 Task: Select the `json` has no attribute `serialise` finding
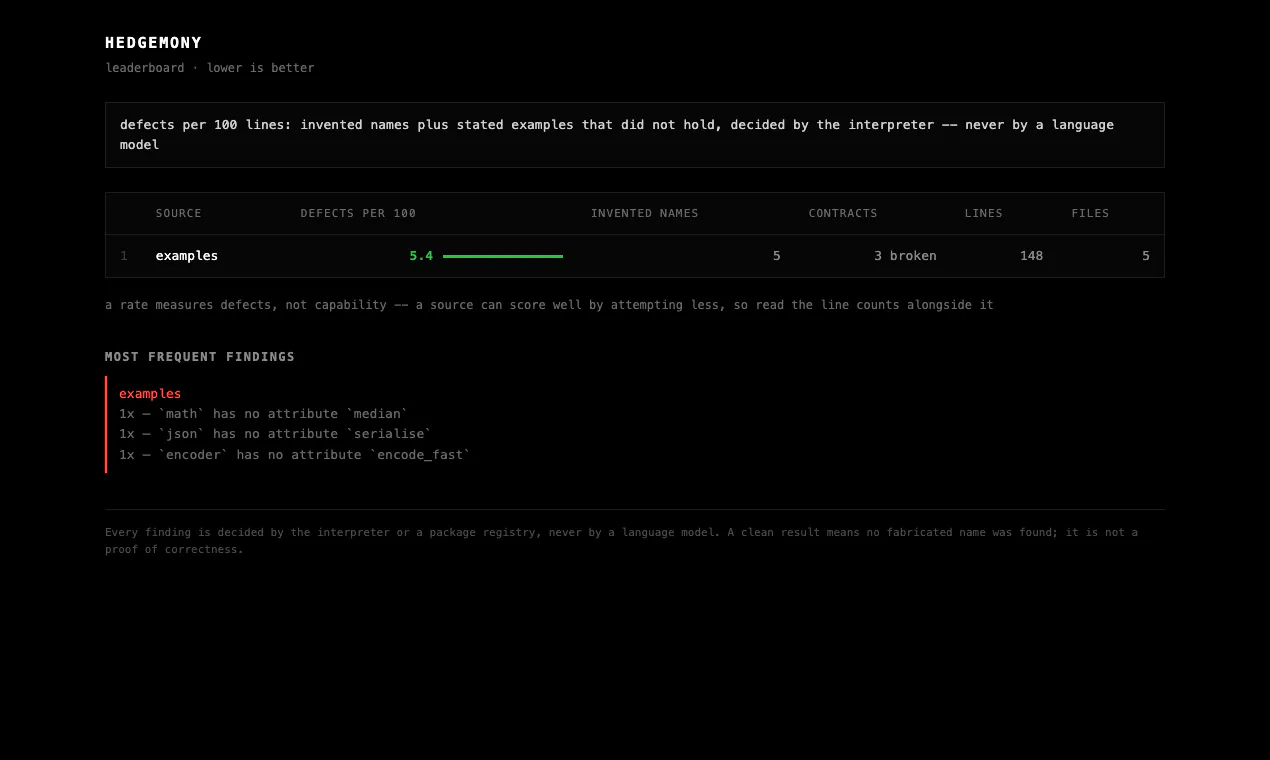tap(276, 434)
